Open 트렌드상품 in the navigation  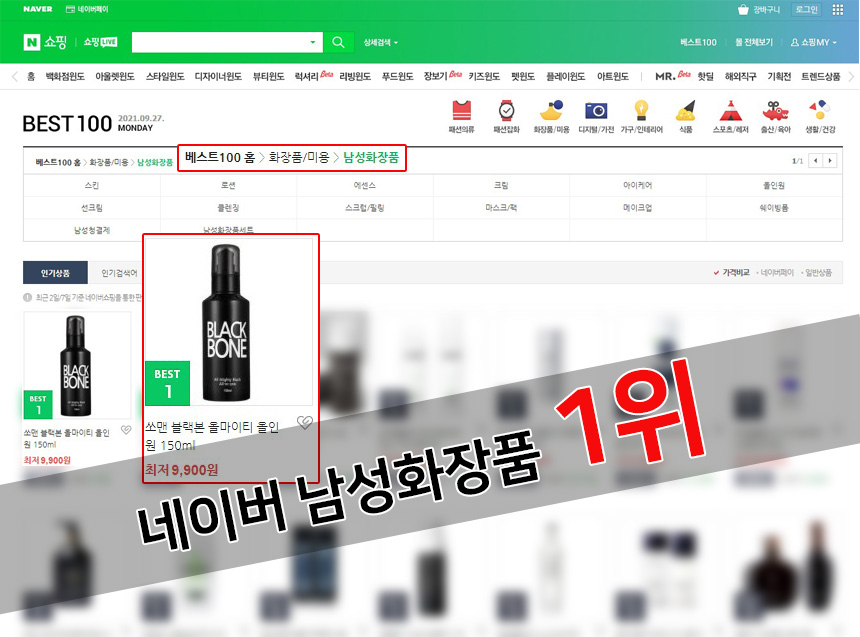click(x=821, y=77)
